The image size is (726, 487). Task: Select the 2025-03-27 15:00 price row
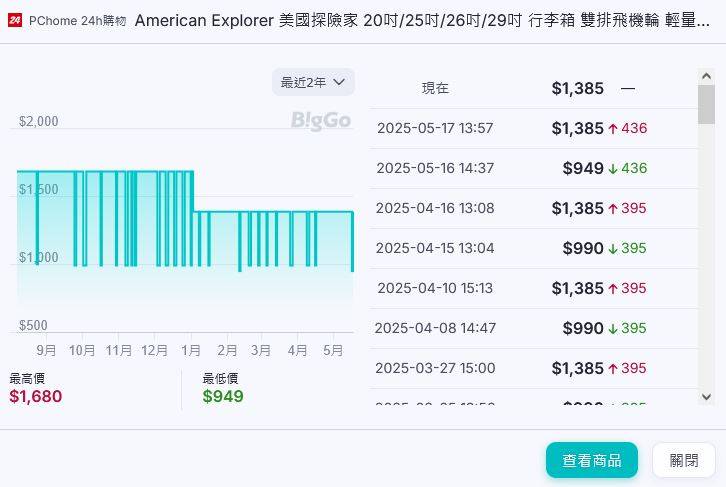point(533,368)
